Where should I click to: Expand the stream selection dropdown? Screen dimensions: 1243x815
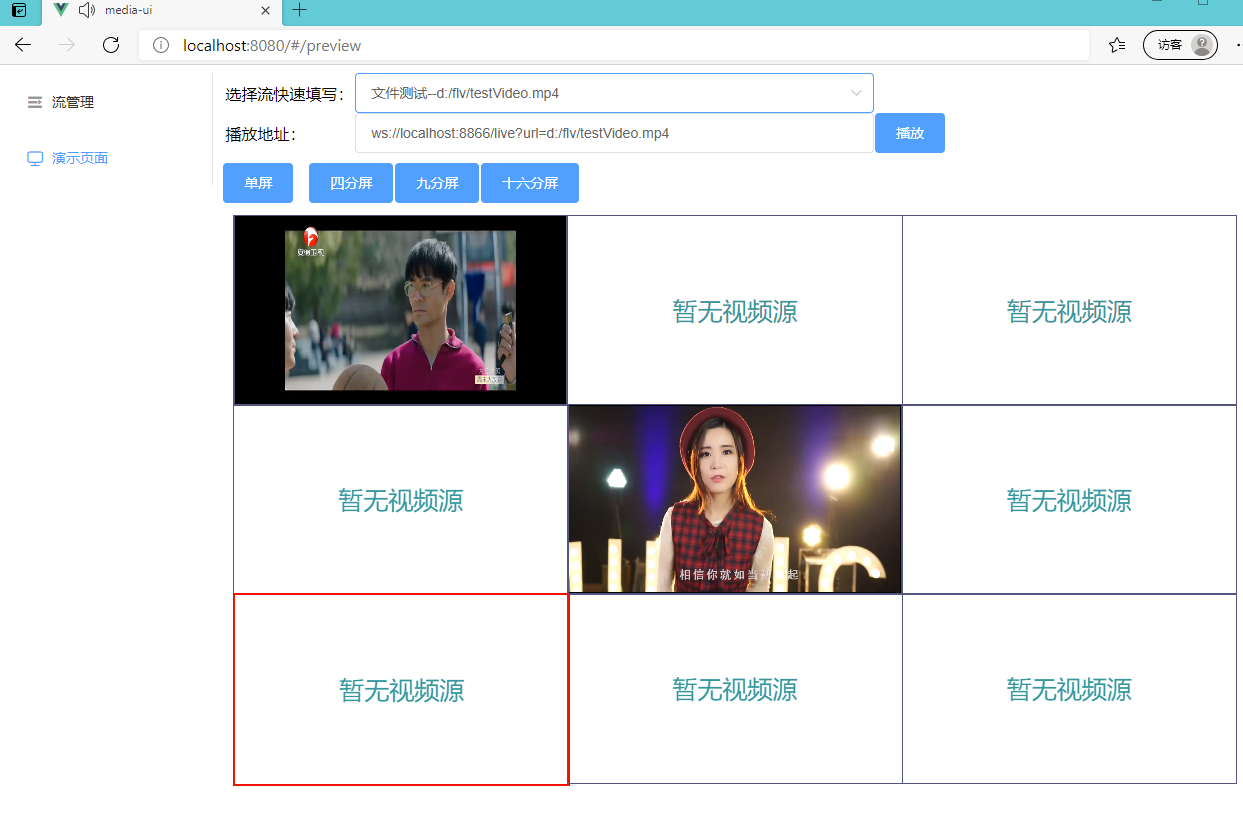[x=614, y=93]
